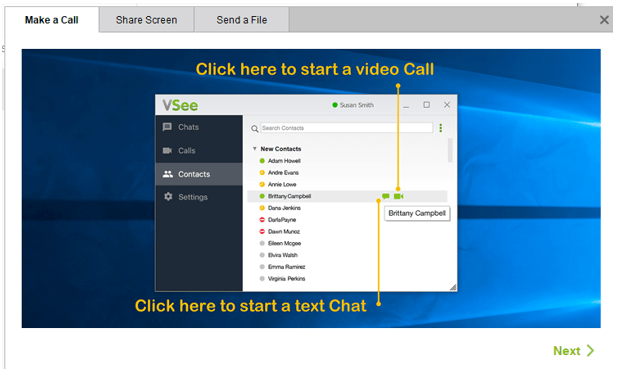Click inside the Search Contacts field
Screen dimensions: 621x376
[347, 128]
